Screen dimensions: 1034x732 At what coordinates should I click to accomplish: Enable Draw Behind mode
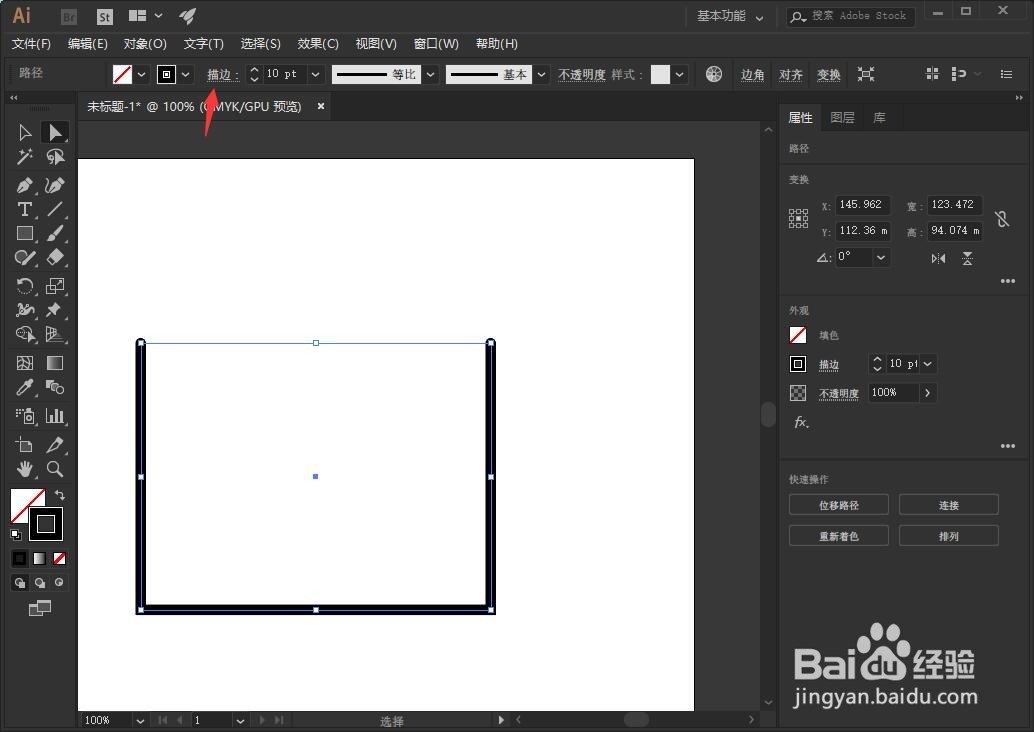tap(40, 583)
